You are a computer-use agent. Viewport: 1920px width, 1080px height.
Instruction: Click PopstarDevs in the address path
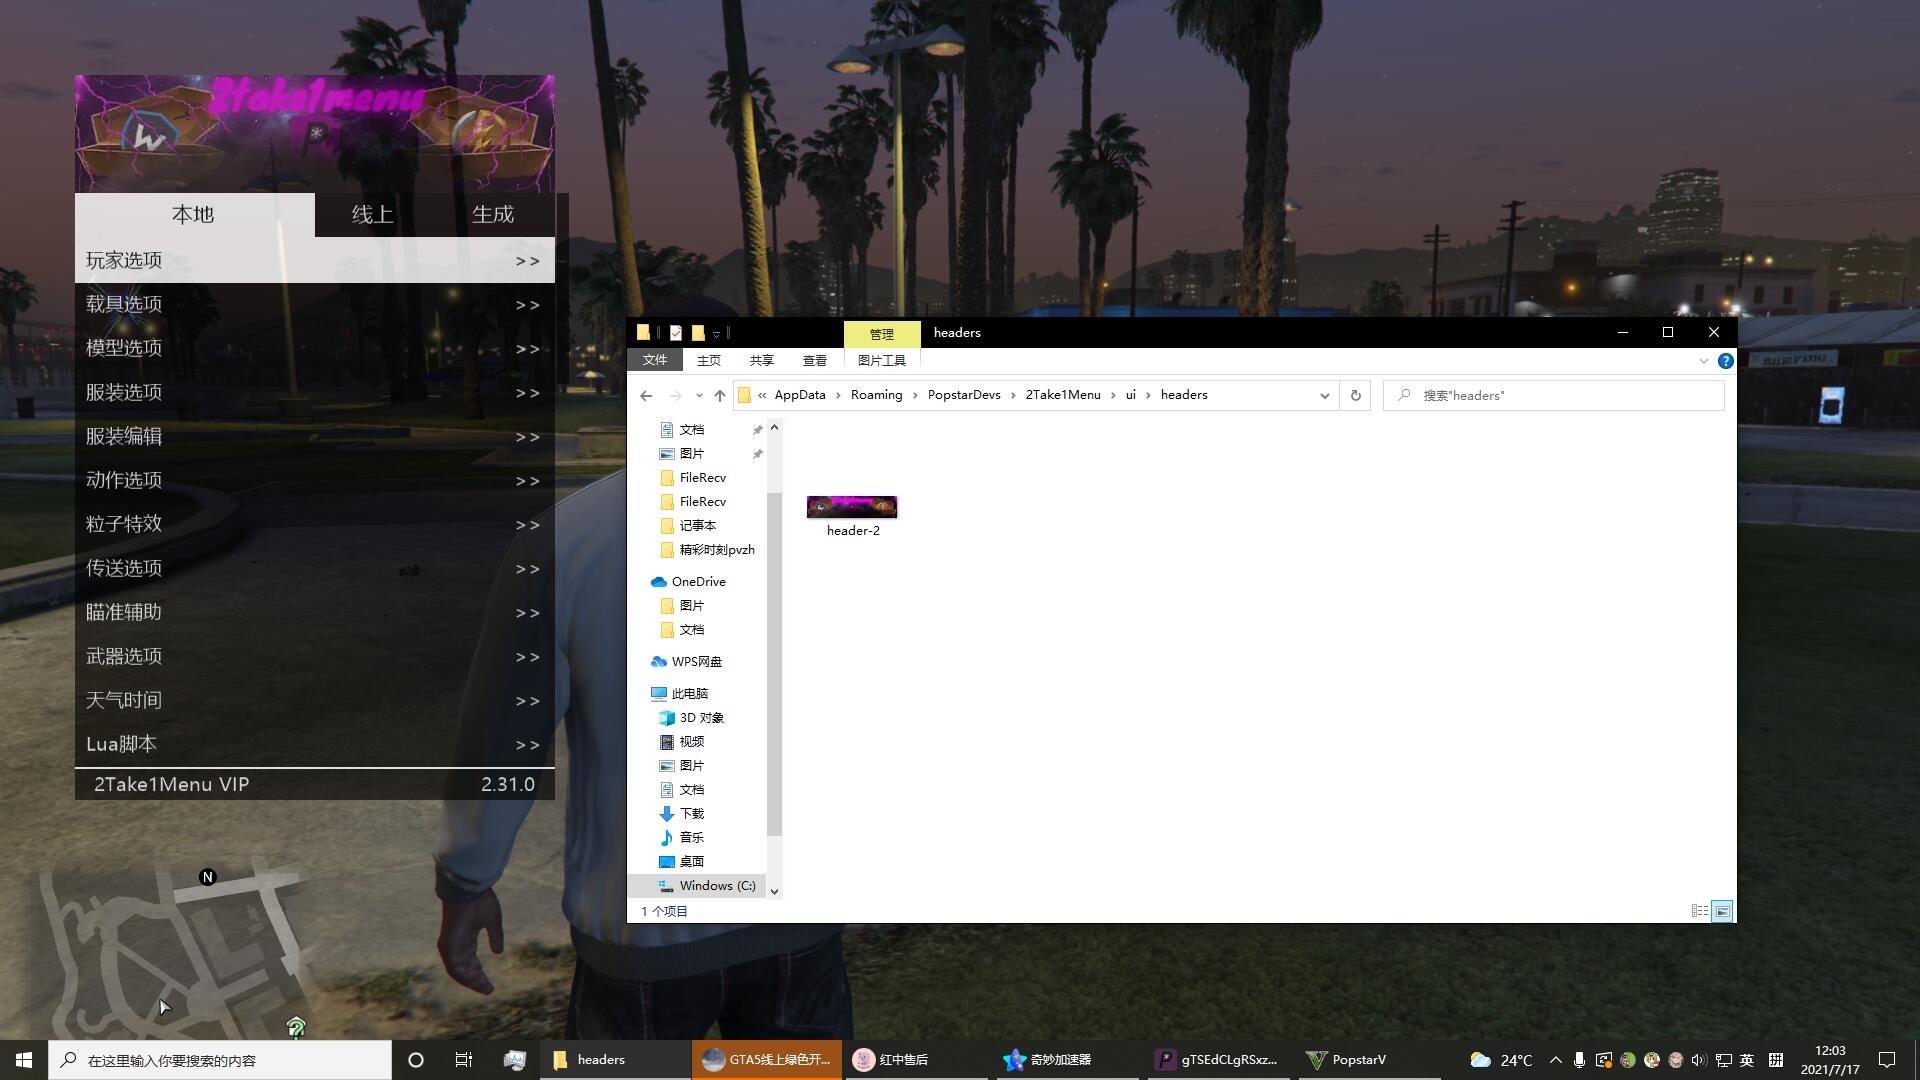click(964, 395)
